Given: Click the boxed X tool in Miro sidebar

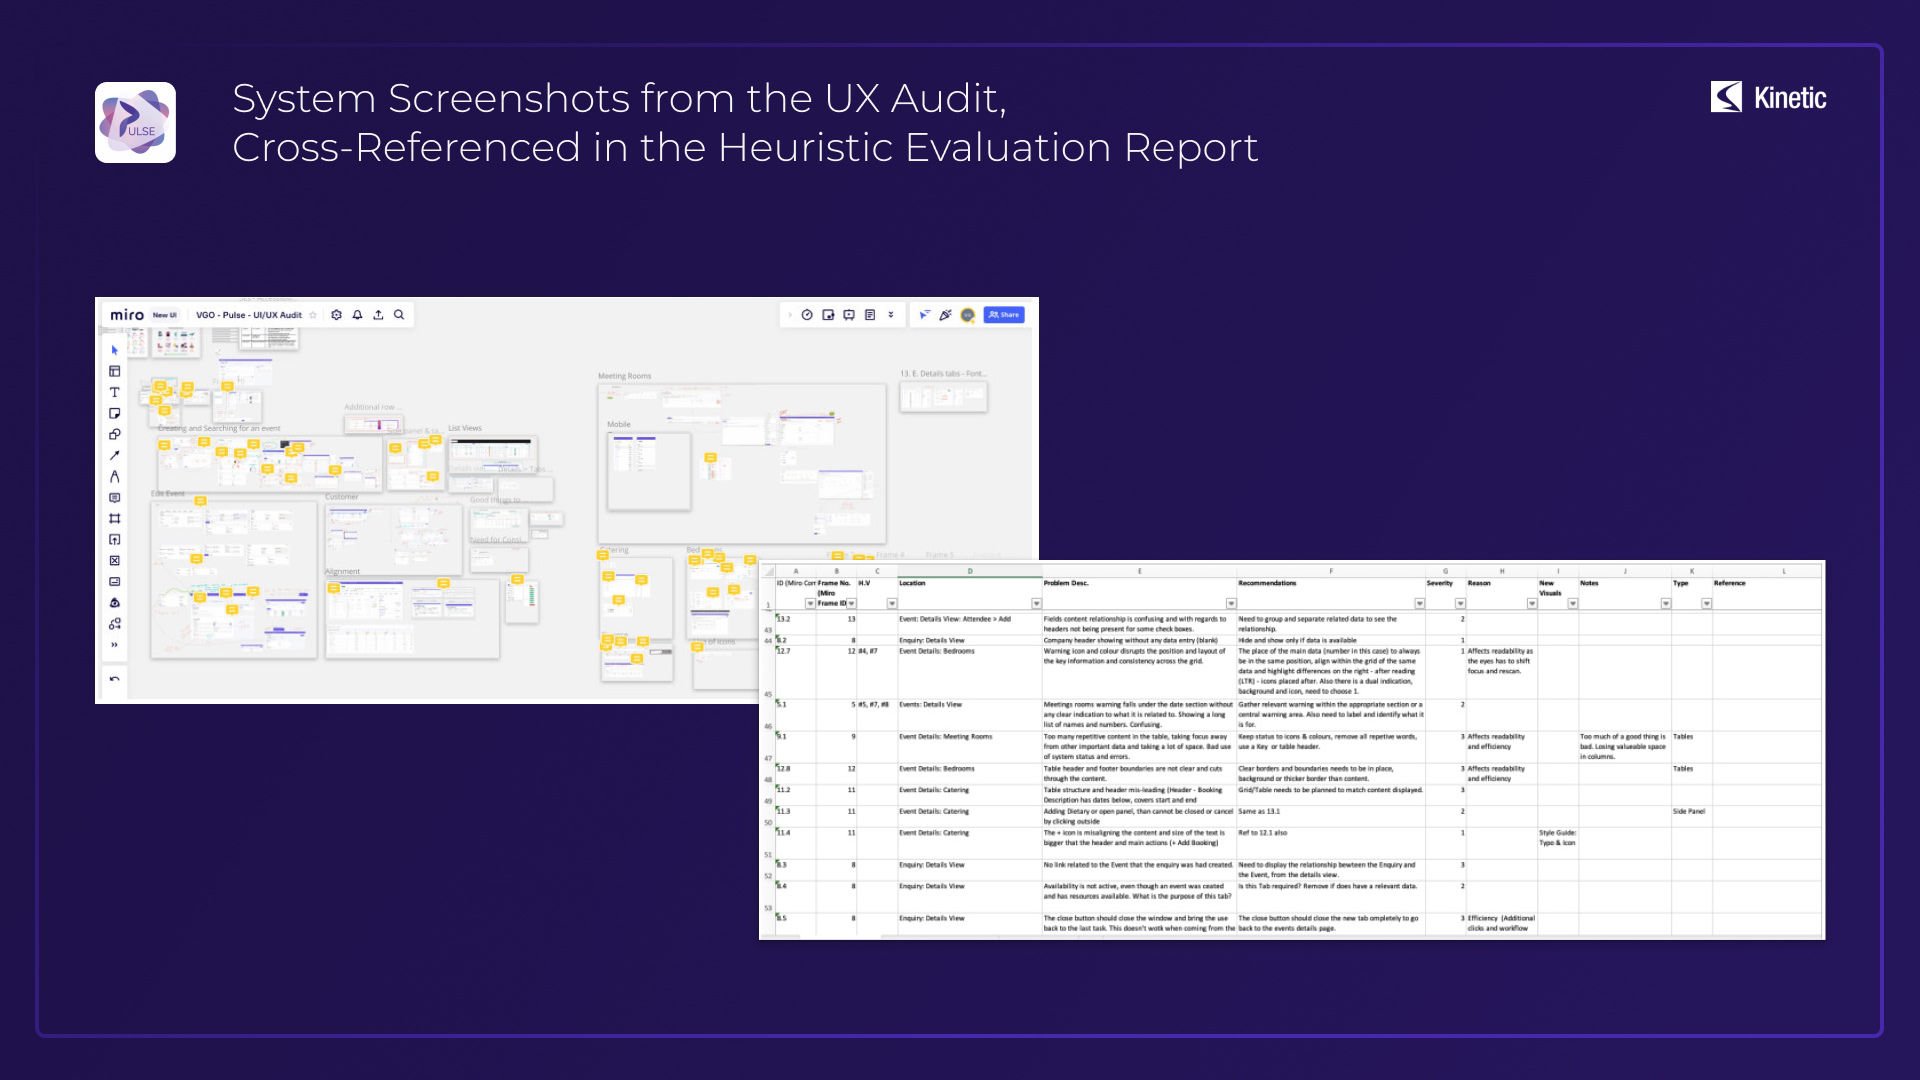Looking at the screenshot, I should pos(115,560).
